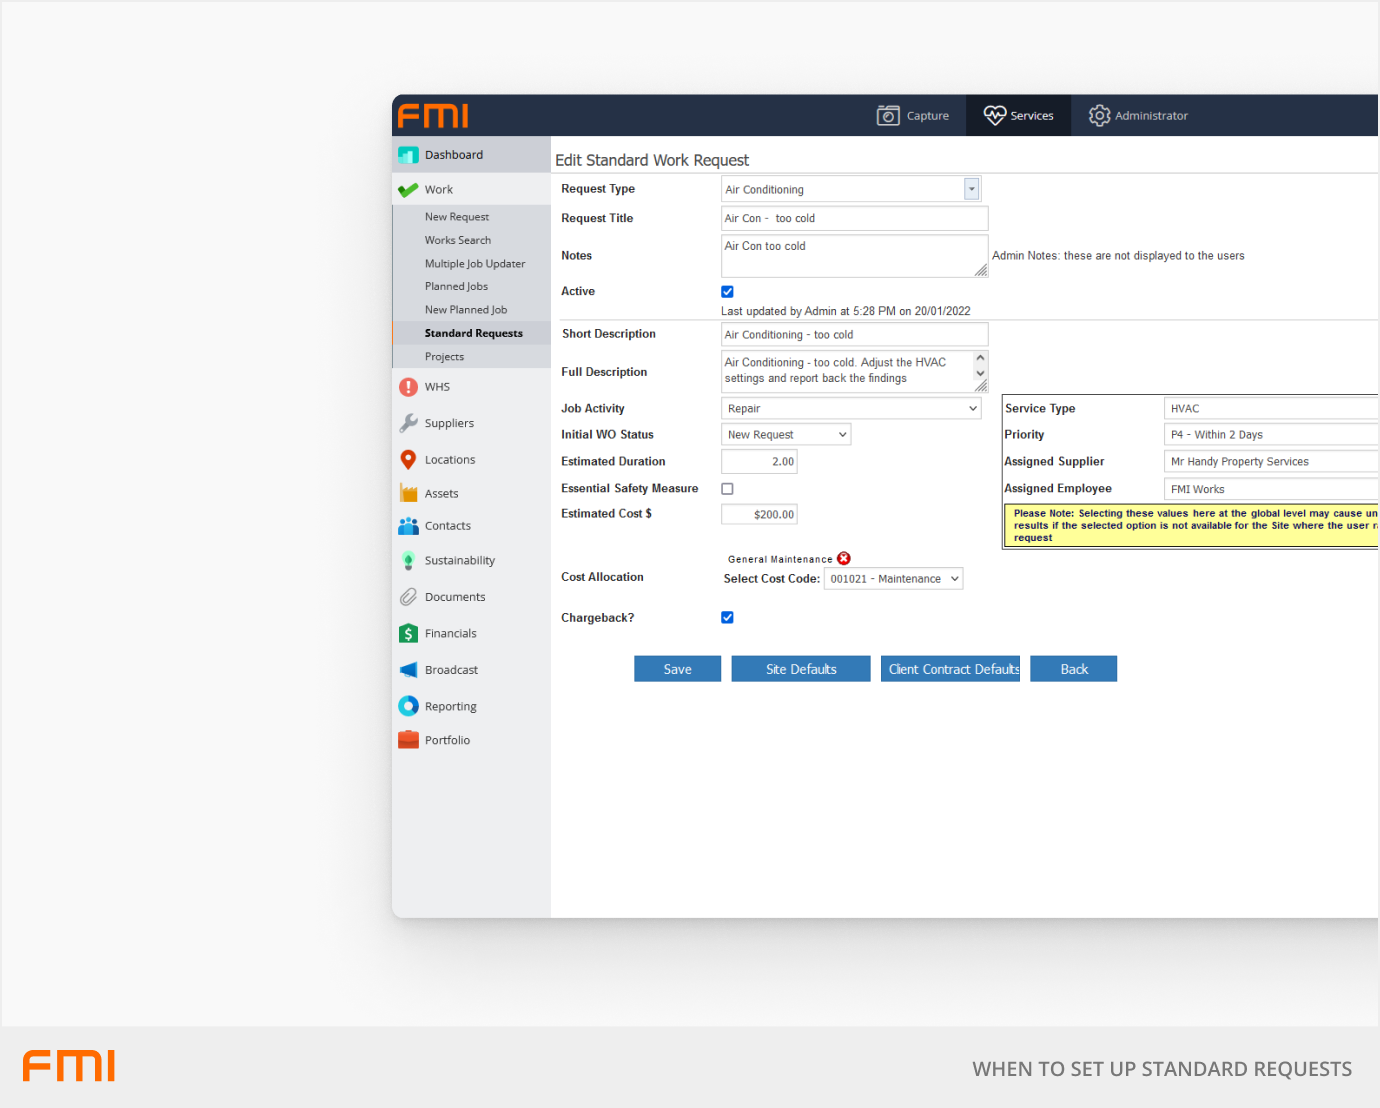Remove General Maintenance with red X icon

click(844, 559)
